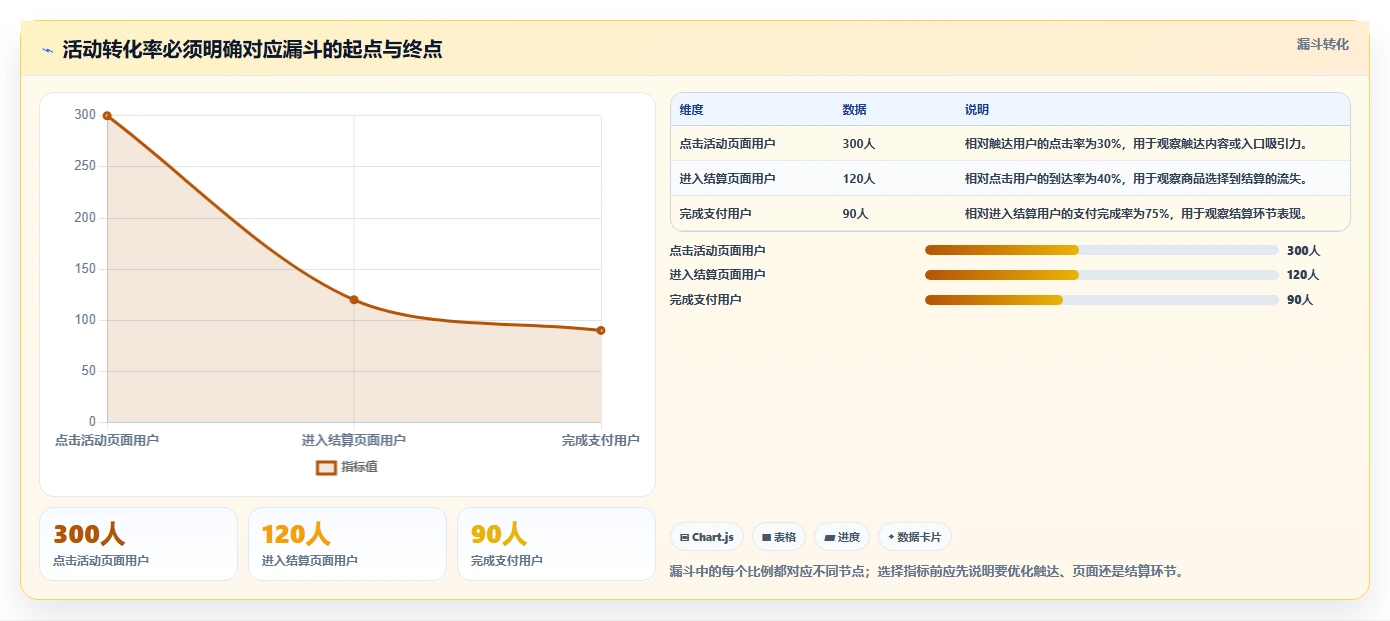This screenshot has width=1390, height=621.
Task: Click the 数据 column header
Action: tap(854, 110)
